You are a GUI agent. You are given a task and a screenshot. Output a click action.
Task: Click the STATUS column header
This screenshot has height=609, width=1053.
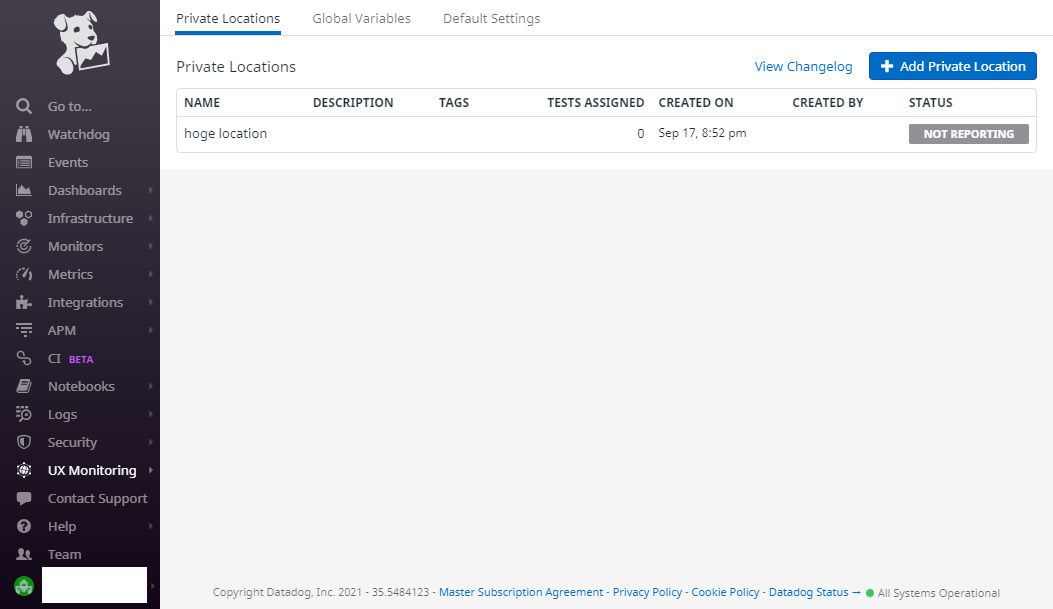(931, 103)
